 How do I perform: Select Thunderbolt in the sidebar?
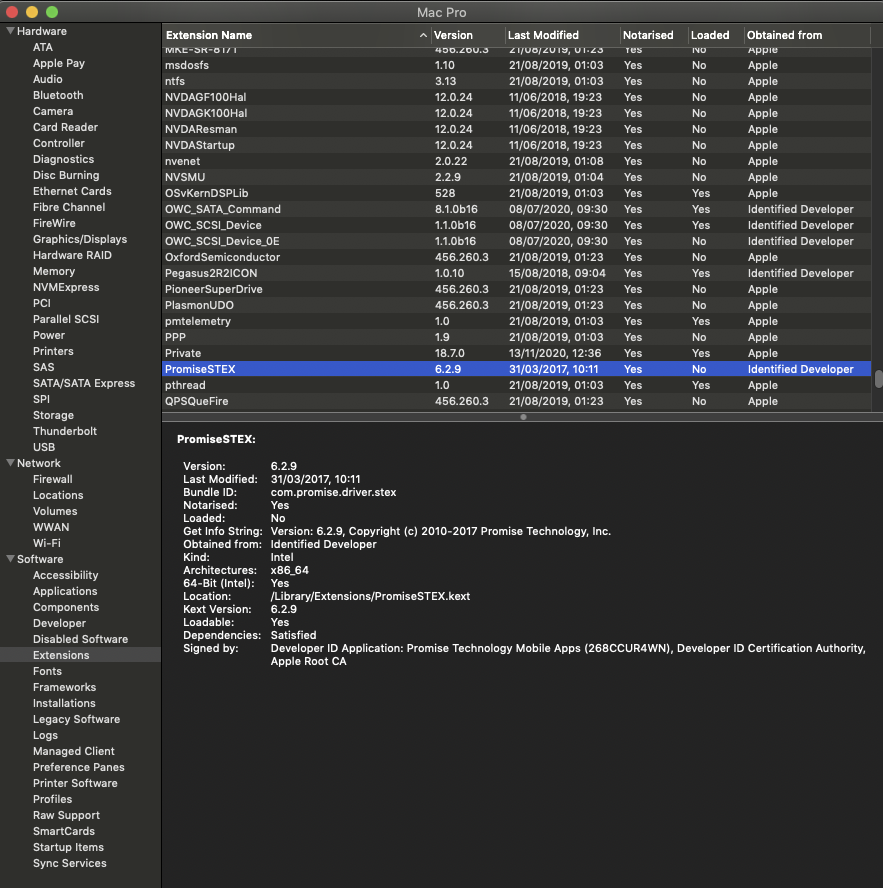coord(65,431)
